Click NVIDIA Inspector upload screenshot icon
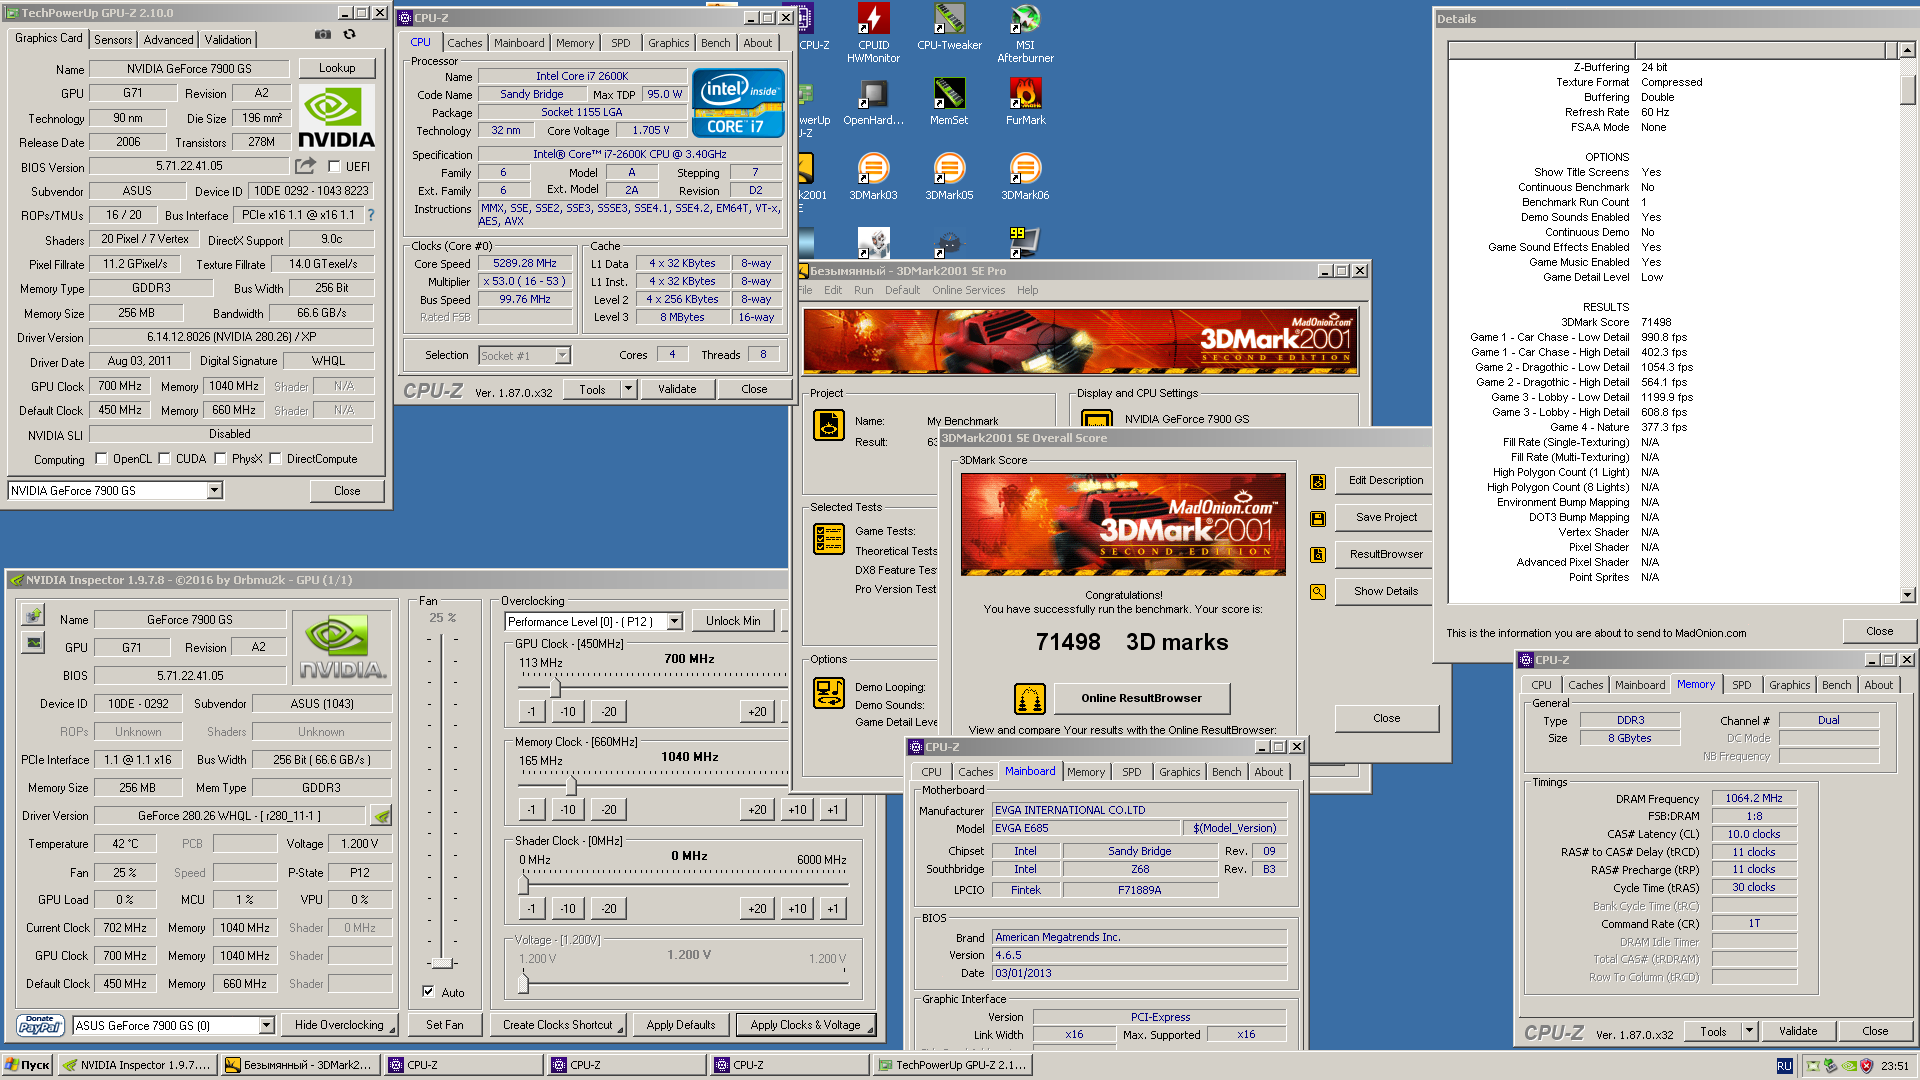This screenshot has width=1920, height=1080. (x=33, y=614)
